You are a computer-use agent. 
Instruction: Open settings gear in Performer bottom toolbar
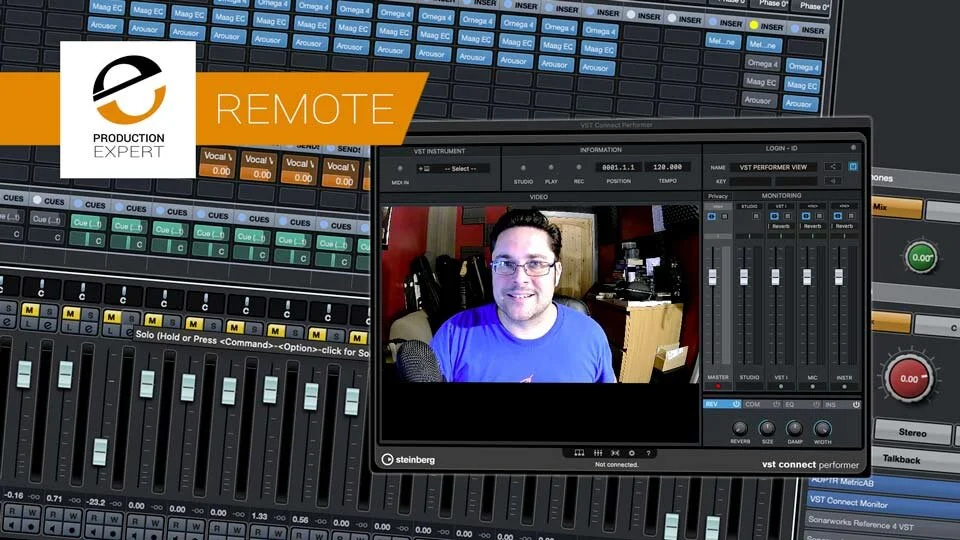point(632,453)
